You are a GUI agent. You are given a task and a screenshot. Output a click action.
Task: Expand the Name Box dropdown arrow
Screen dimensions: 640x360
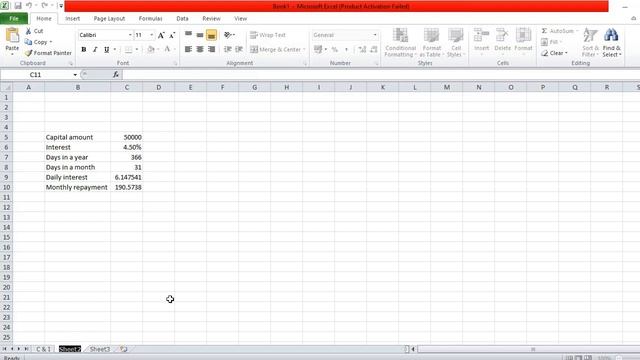[75, 75]
